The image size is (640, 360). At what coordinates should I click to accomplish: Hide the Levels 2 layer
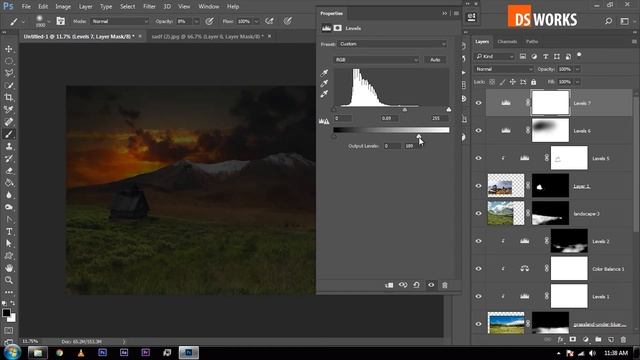[x=478, y=241]
